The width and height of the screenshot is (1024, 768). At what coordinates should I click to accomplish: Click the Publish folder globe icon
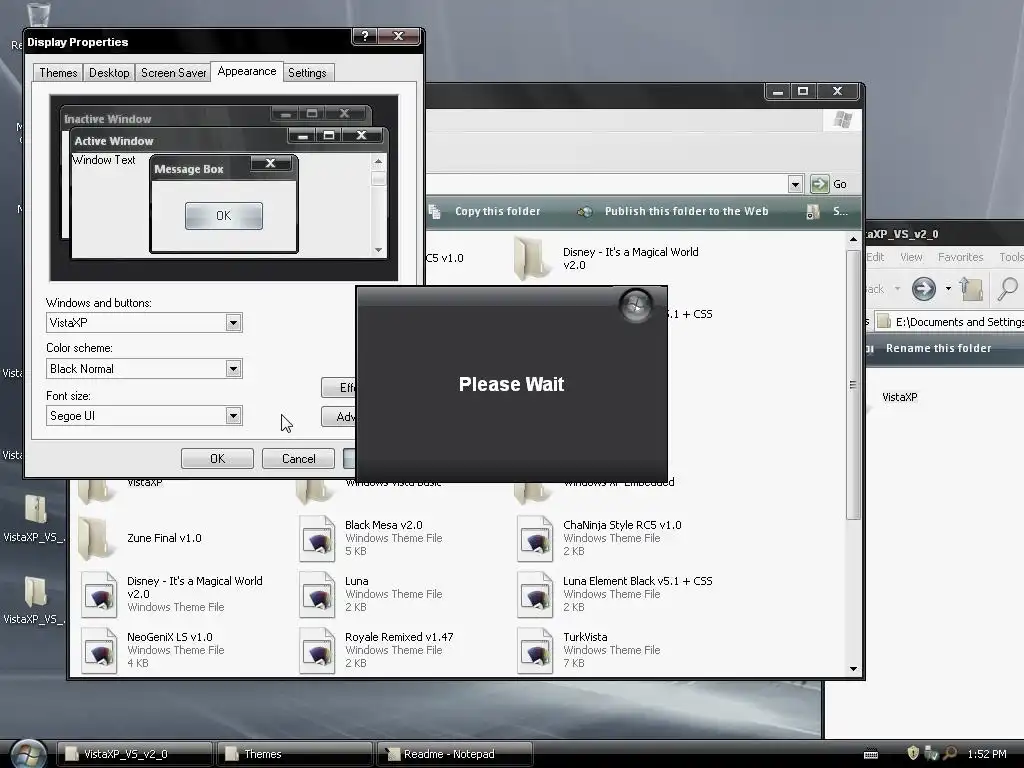tap(584, 211)
